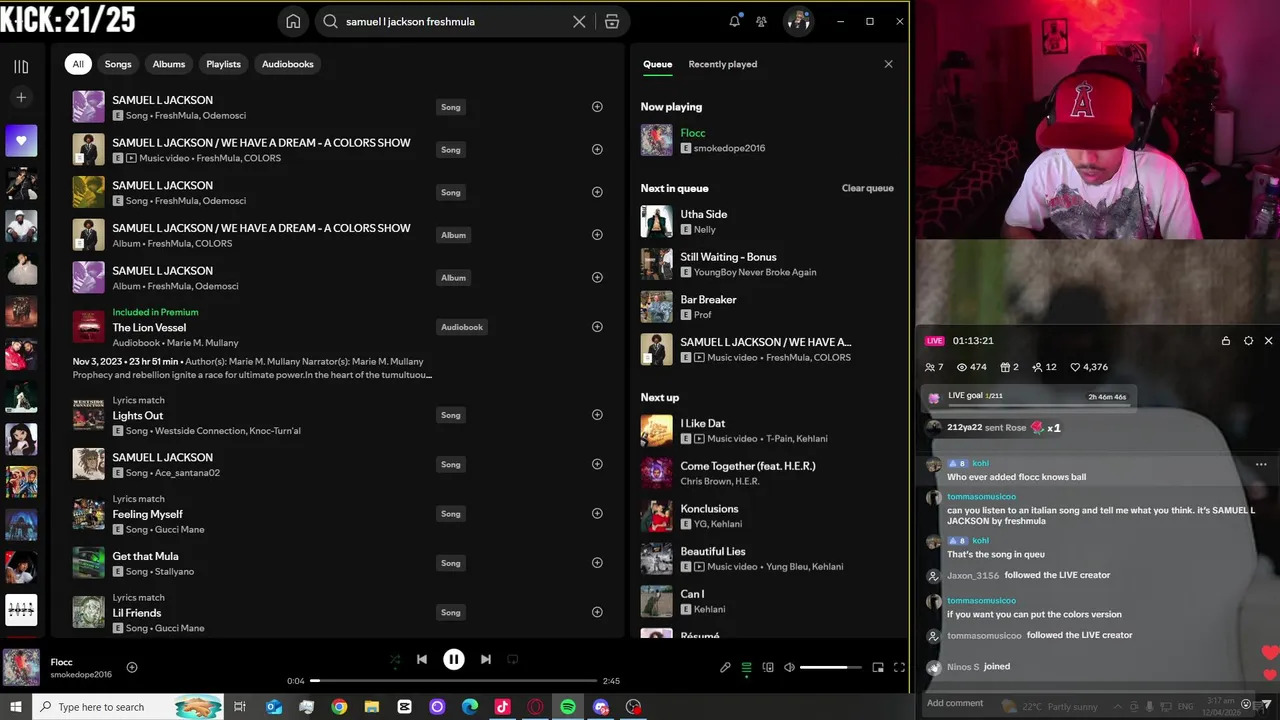
Task: Adjust the Spotify volume slider
Action: (830, 667)
